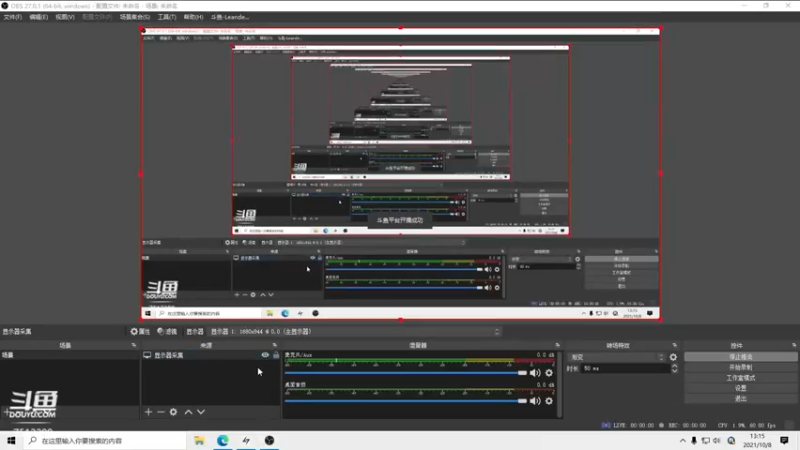Image resolution: width=800 pixels, height=450 pixels.
Task: Click the microphone tray icon
Action: pos(694,441)
